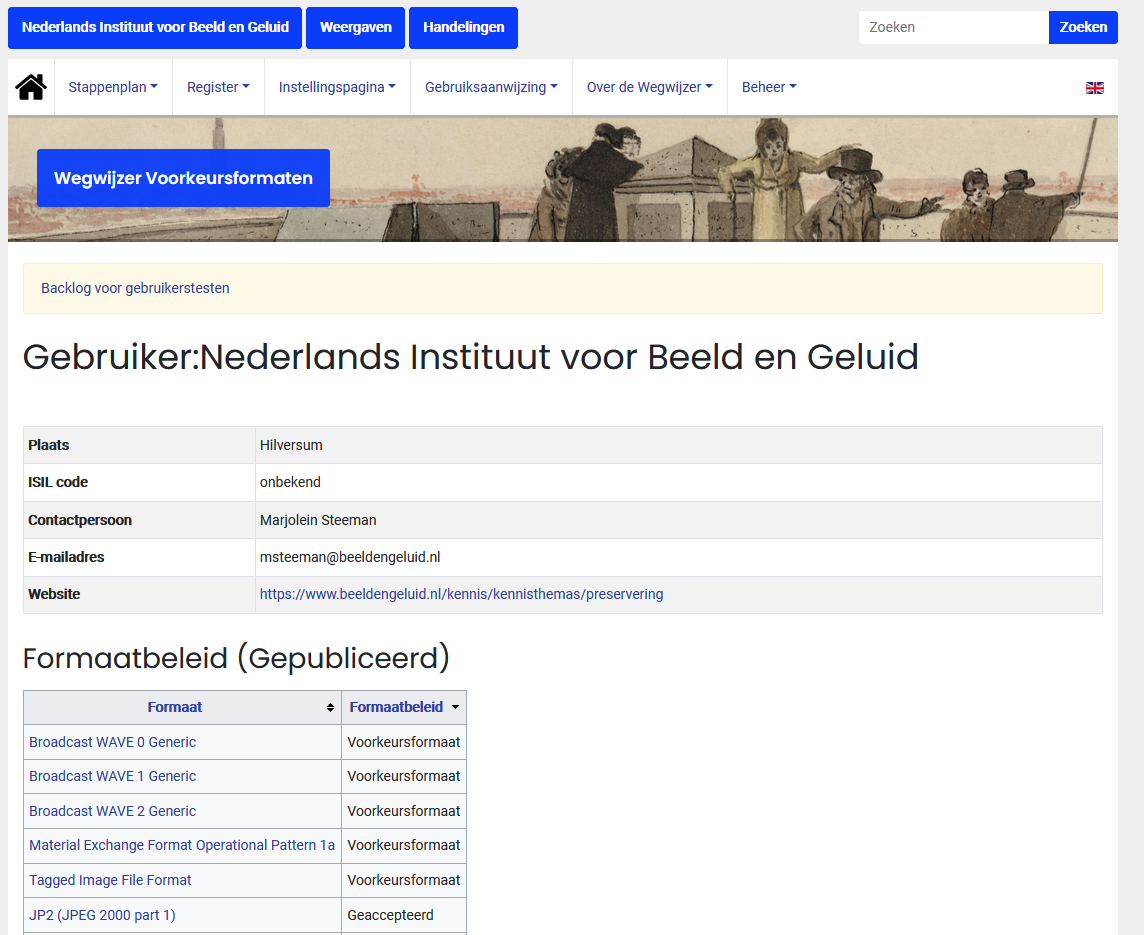Image resolution: width=1144 pixels, height=935 pixels.
Task: Sort by Formaatbeleid column arrow
Action: pos(455,707)
